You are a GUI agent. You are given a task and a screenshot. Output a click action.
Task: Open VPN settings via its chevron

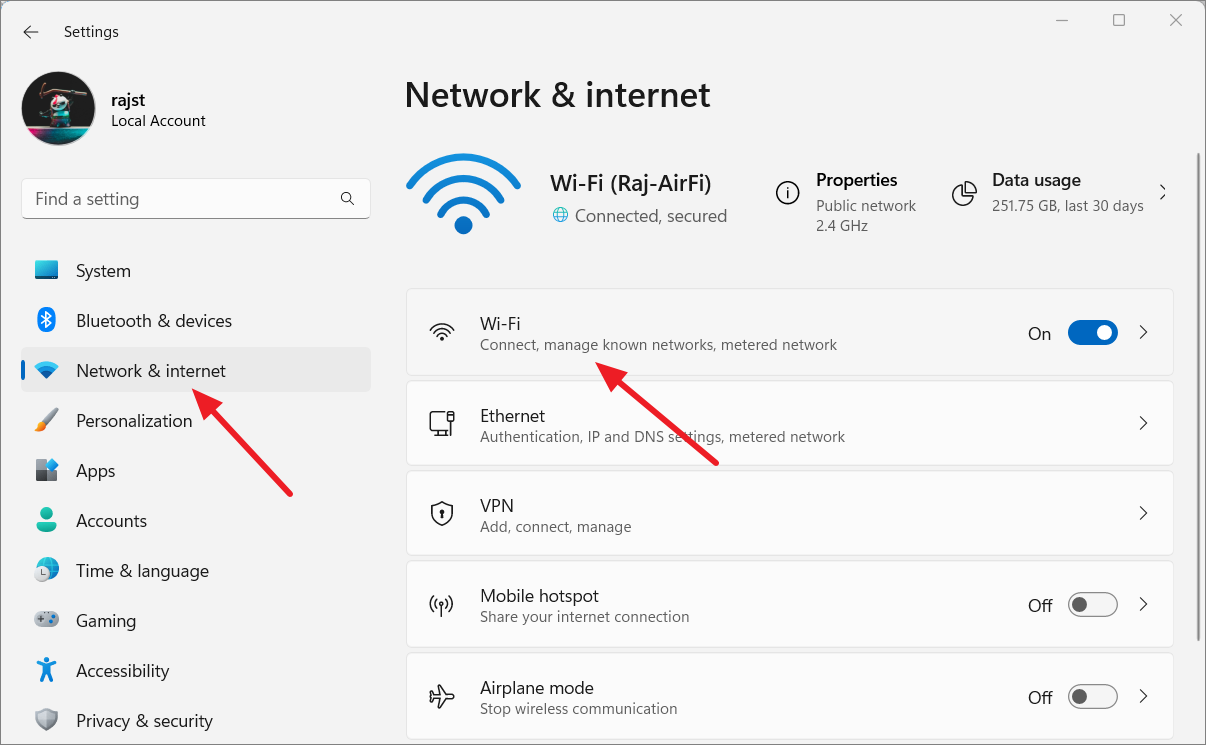(1143, 513)
